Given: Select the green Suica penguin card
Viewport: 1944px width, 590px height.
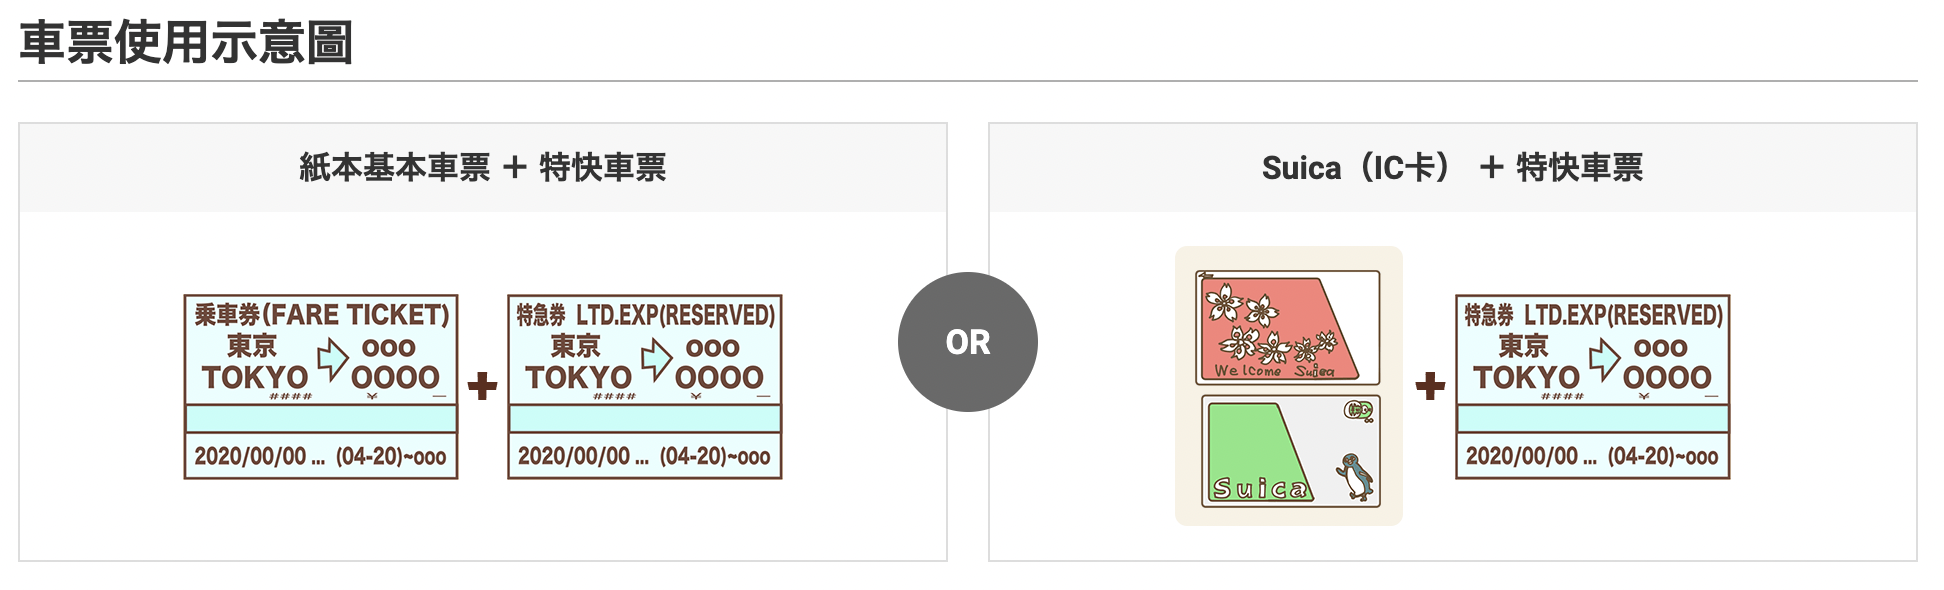Looking at the screenshot, I should 1291,451.
